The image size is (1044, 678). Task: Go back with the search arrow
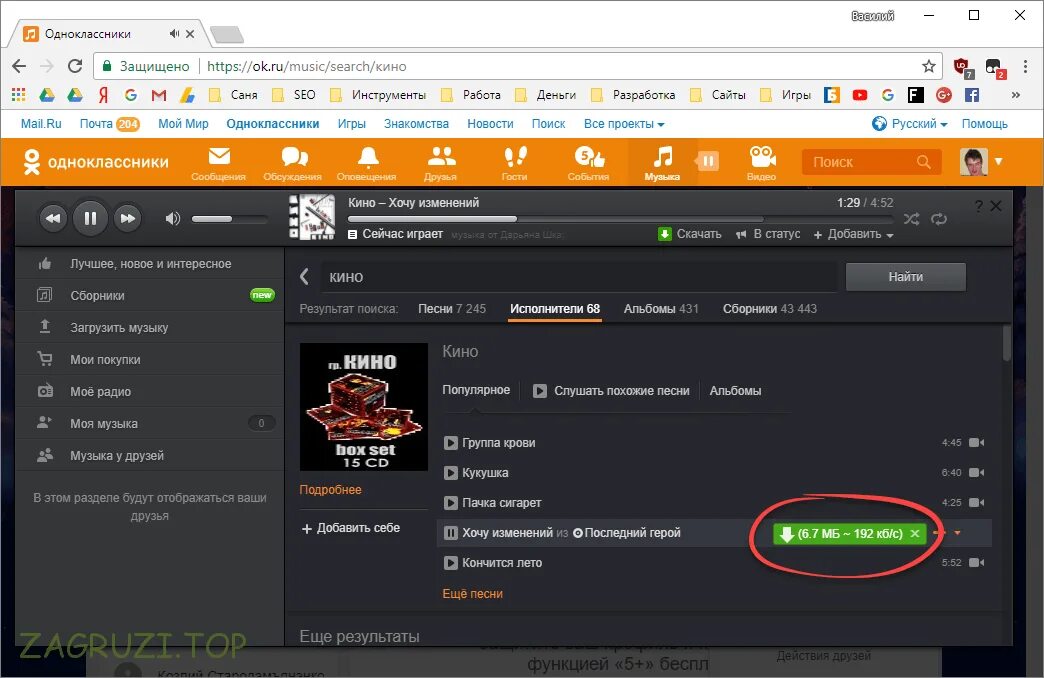tap(304, 276)
